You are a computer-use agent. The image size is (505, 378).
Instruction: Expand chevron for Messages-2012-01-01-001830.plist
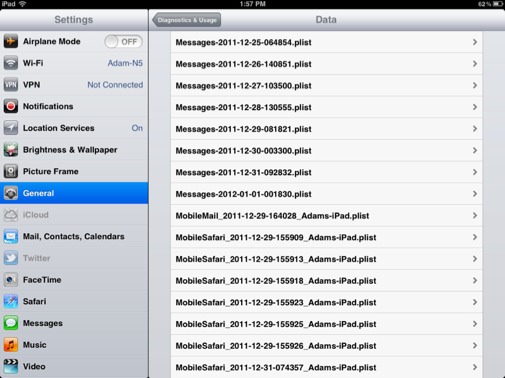coord(475,194)
